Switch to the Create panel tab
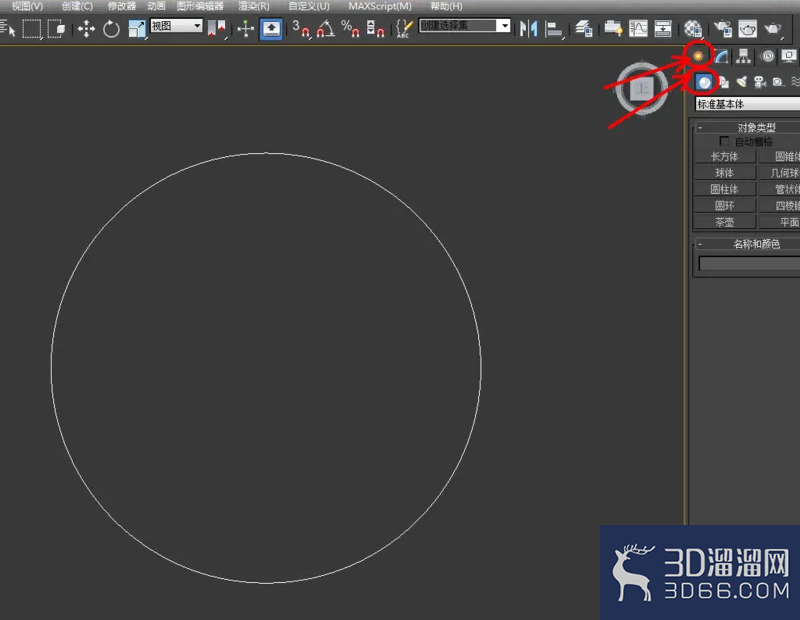Image resolution: width=800 pixels, height=620 pixels. [698, 56]
